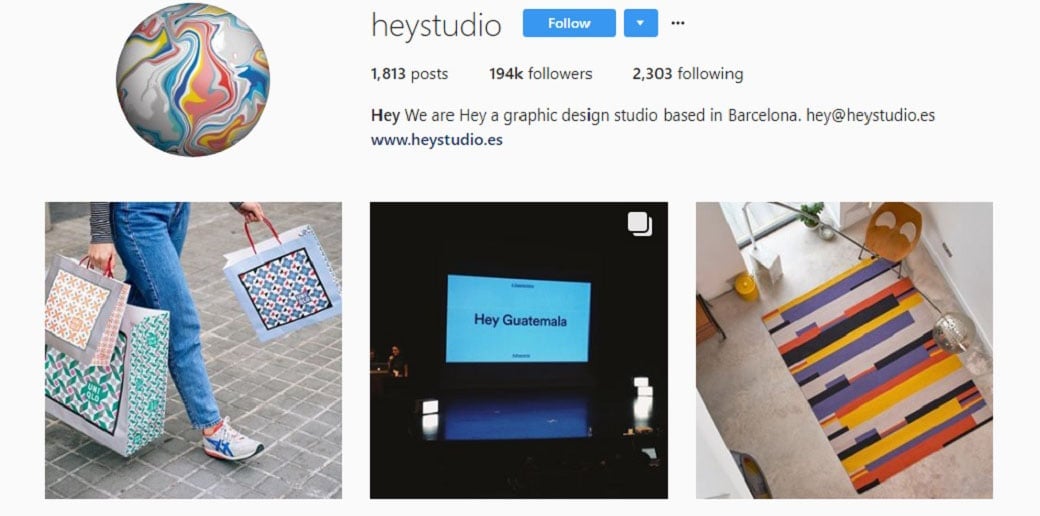Click the bold Hey name in bio
This screenshot has height=516, width=1040.
(x=385, y=115)
